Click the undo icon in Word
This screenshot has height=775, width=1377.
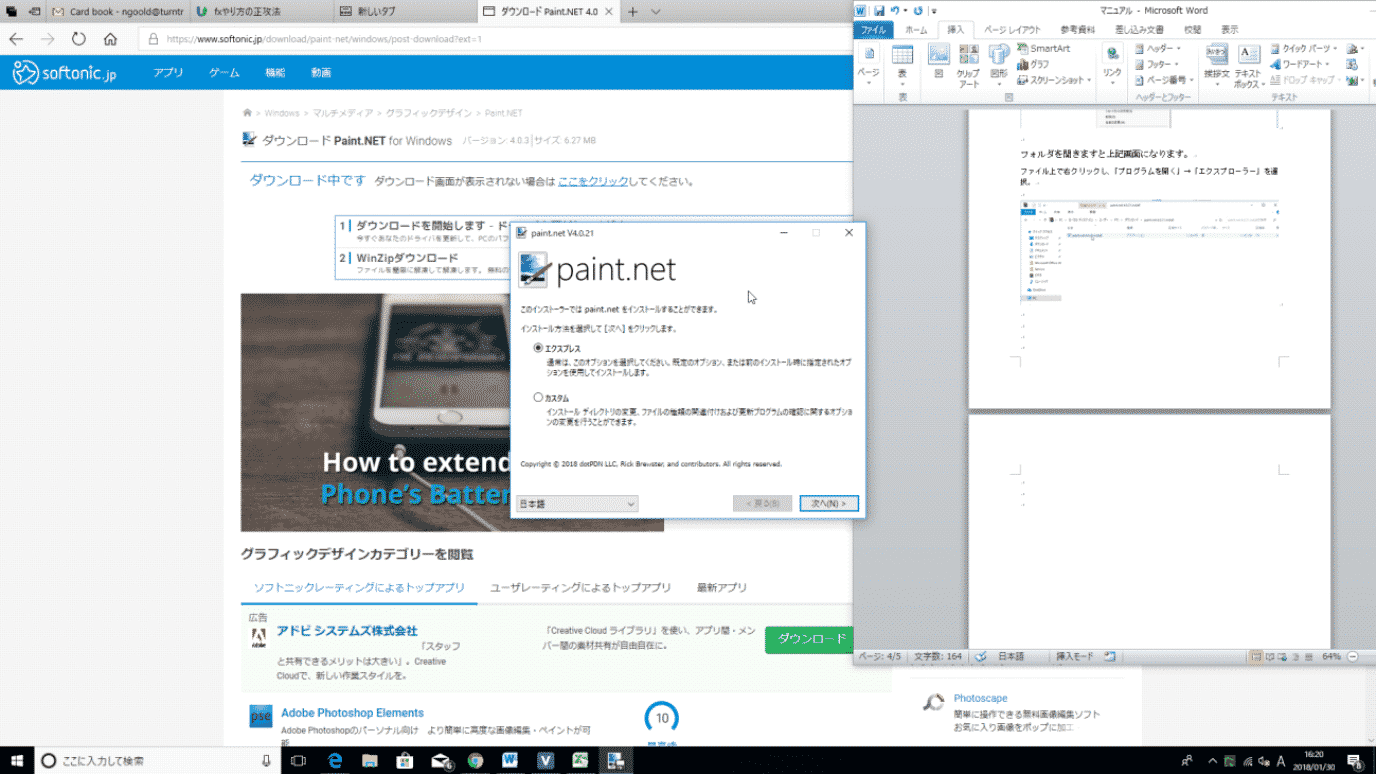896,11
